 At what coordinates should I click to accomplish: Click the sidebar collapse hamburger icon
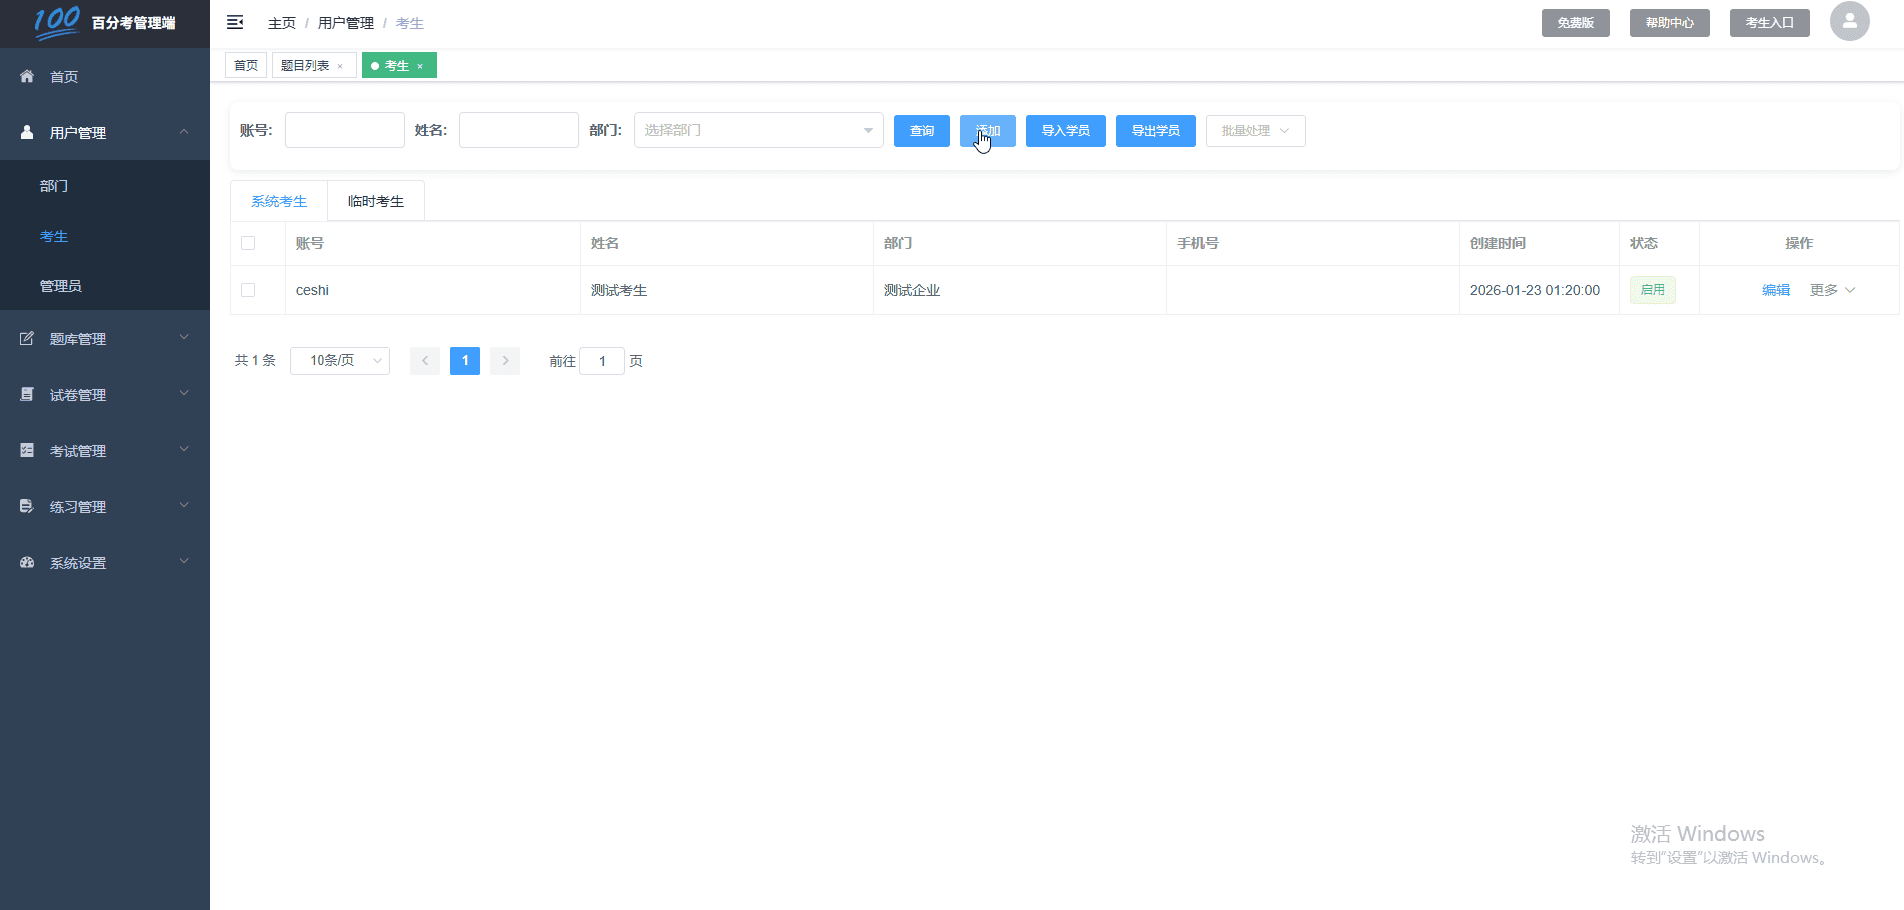tap(235, 22)
